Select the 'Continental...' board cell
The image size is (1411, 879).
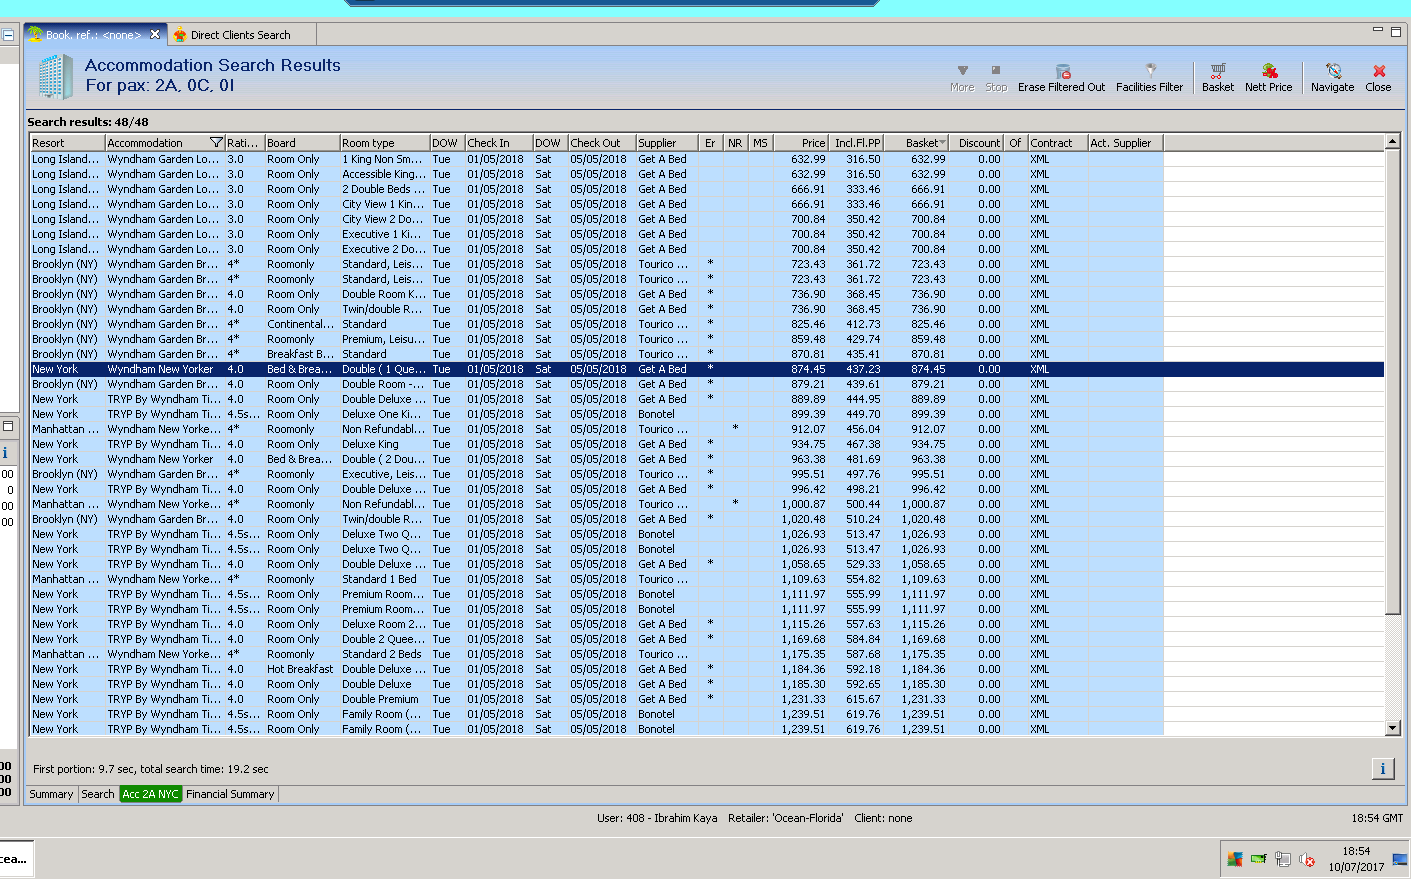301,324
